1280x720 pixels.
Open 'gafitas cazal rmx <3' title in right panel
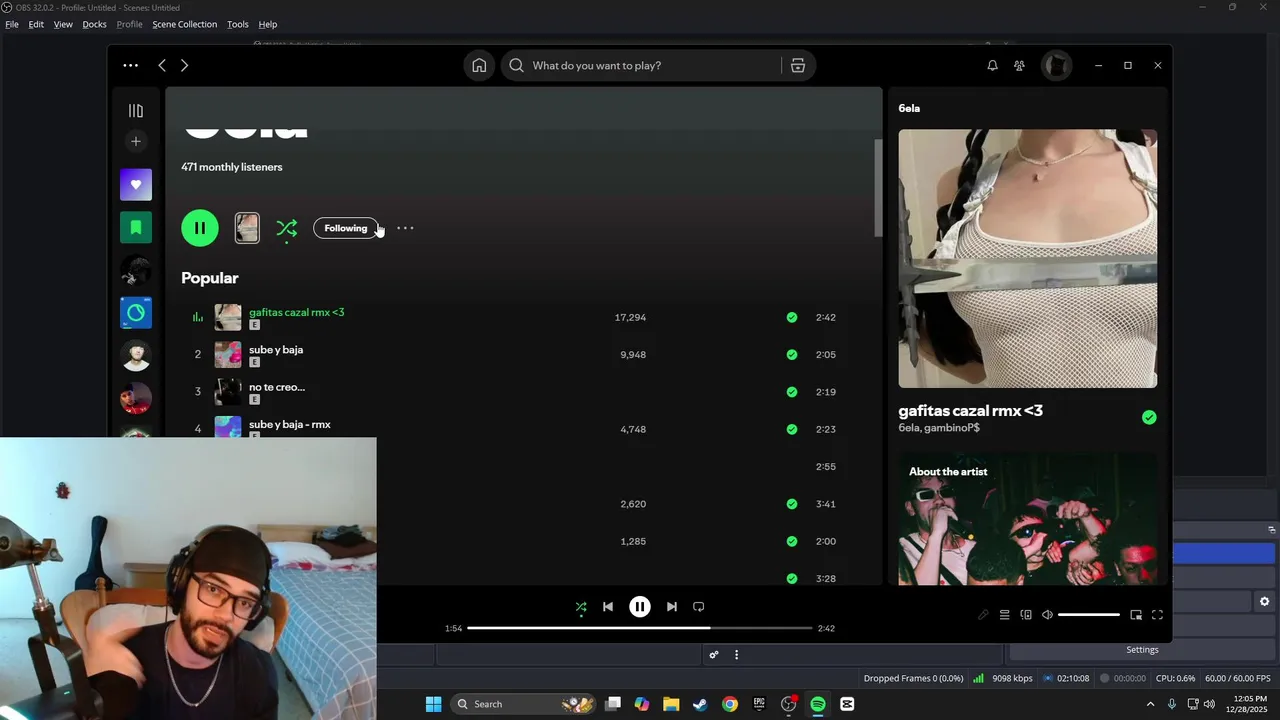coord(970,411)
